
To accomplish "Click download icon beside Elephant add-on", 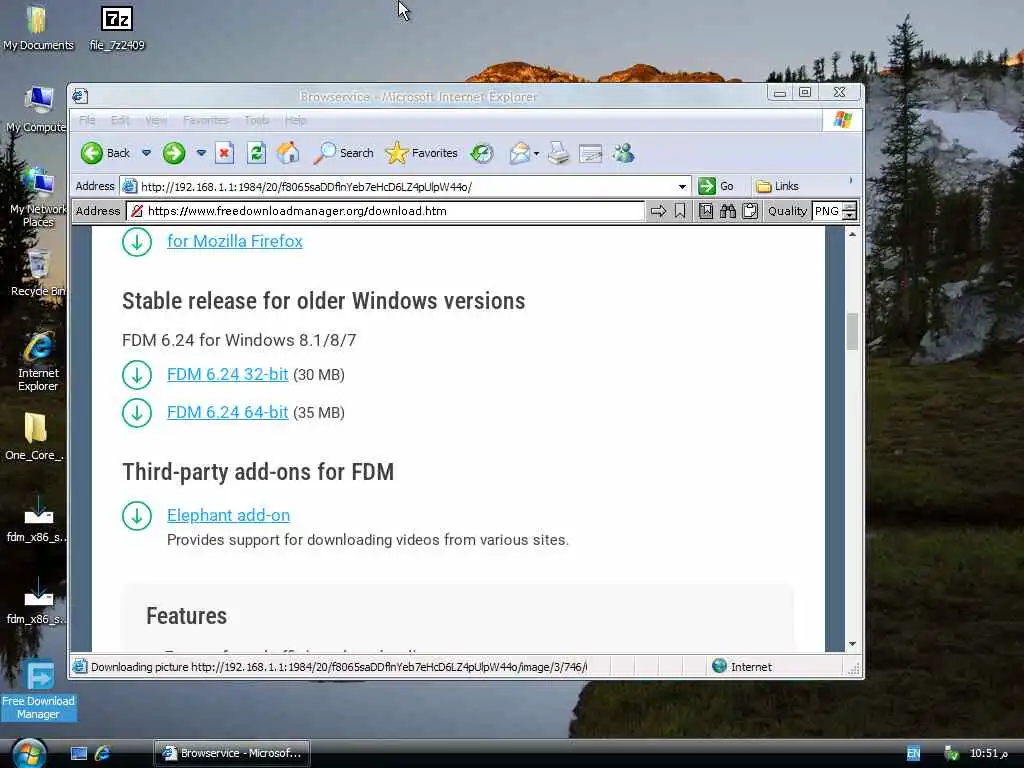I will point(136,516).
